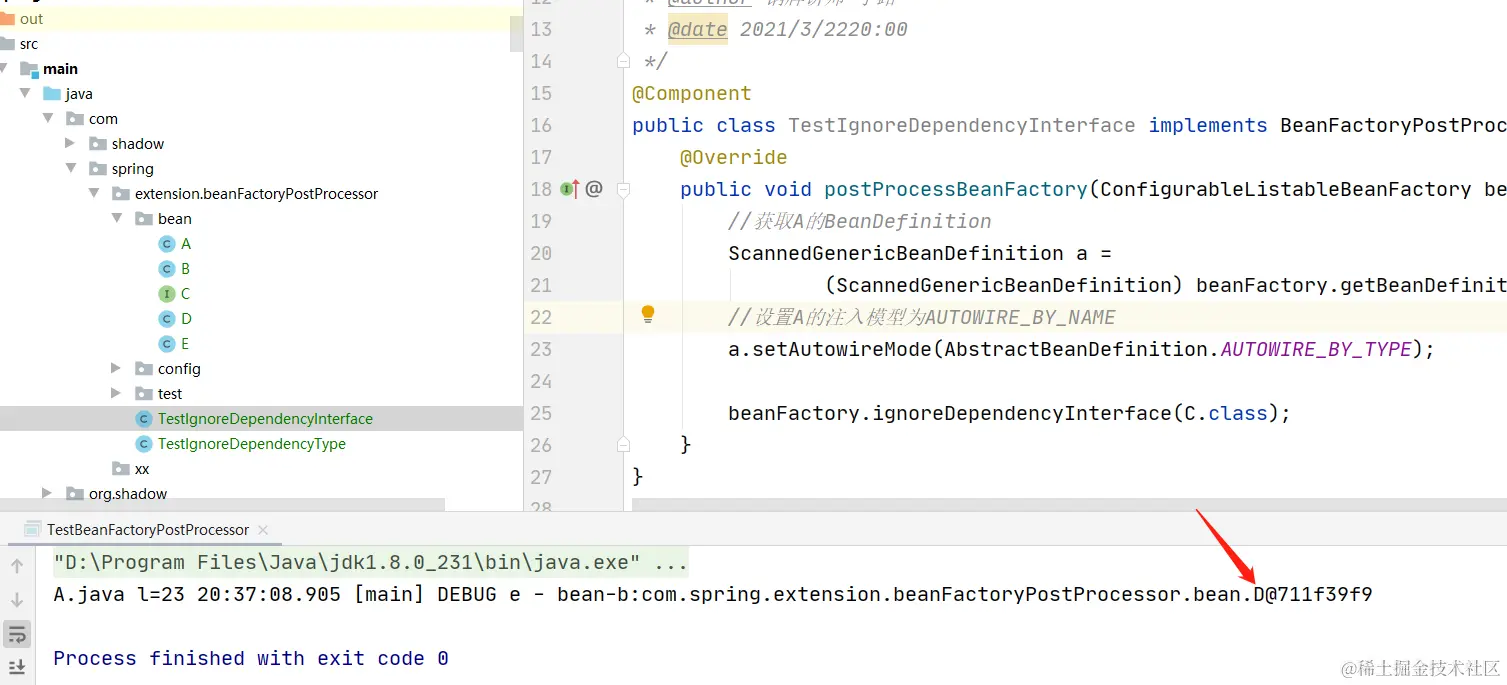Click the yellow lightbulb intention icon

[648, 314]
